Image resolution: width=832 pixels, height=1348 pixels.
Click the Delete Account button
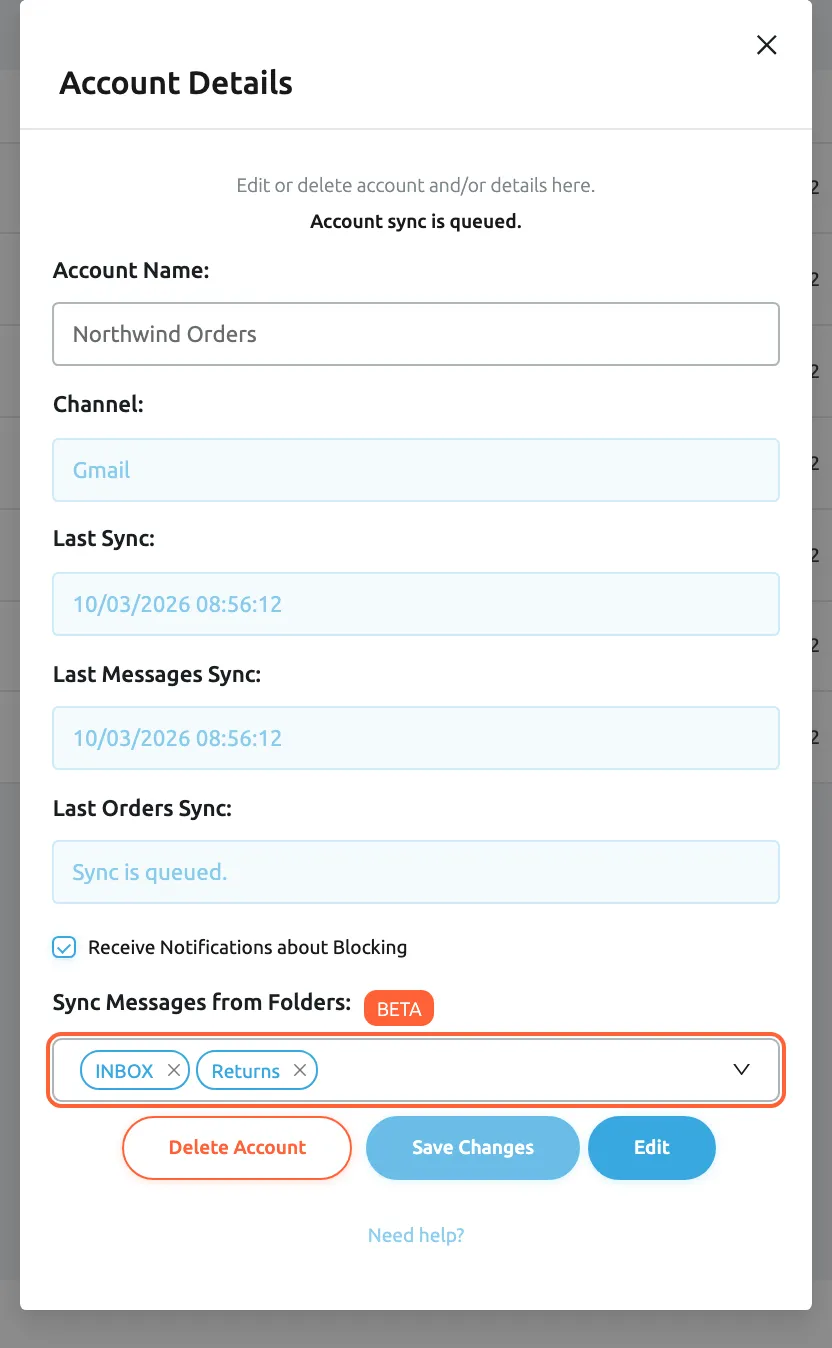coord(237,1148)
